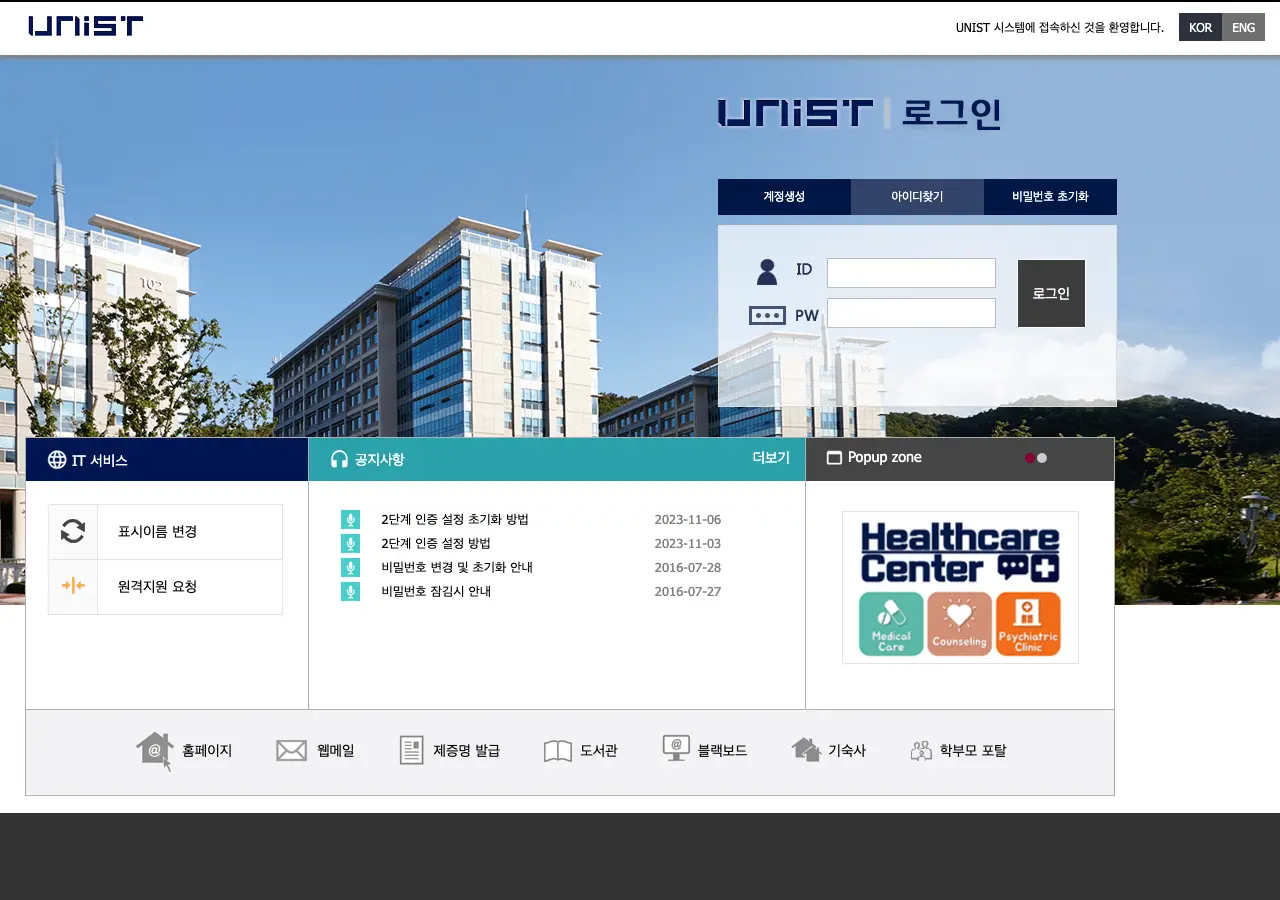This screenshot has width=1280, height=900.
Task: Click the remote support request icon
Action: 73,586
